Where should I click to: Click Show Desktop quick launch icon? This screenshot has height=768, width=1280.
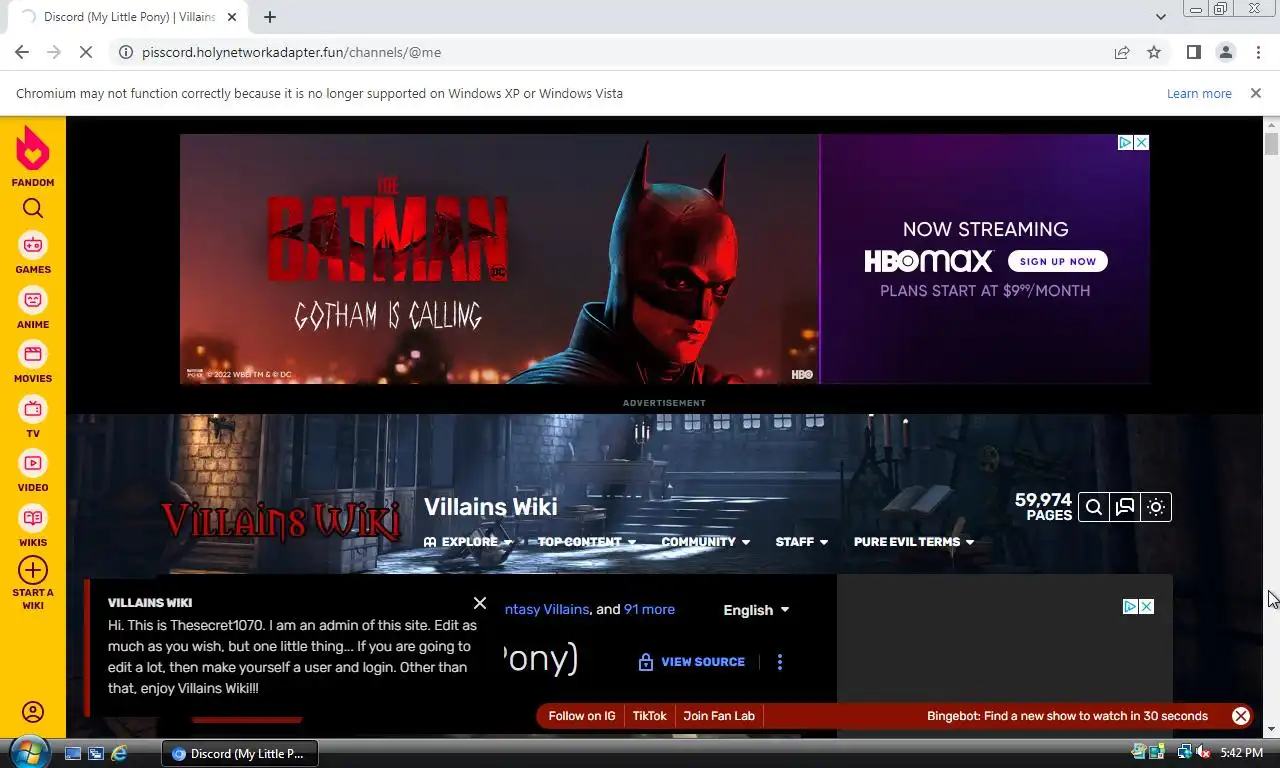click(x=73, y=753)
